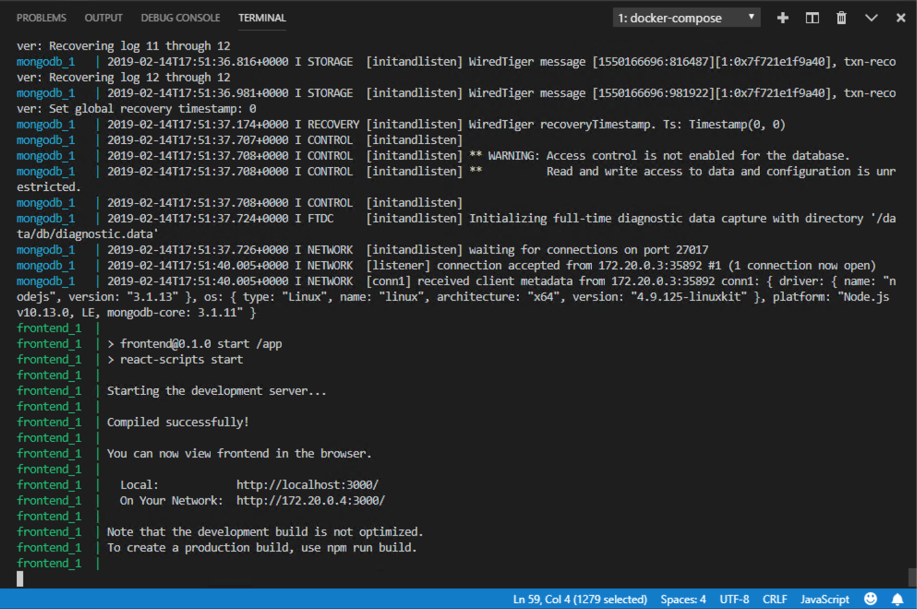Viewport: 917px width, 609px height.
Task: Click 'You can now view frontend' line
Action: click(x=239, y=454)
